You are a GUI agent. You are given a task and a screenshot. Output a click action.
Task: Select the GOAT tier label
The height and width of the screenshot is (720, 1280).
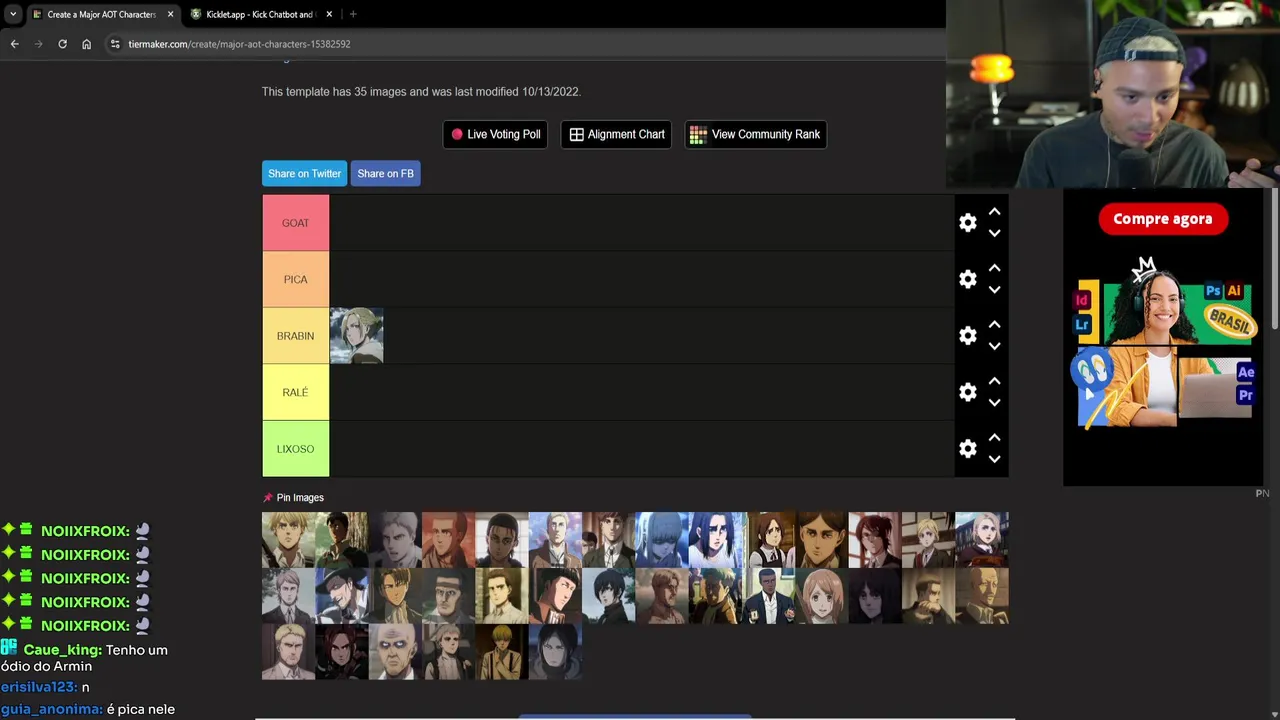pyautogui.click(x=295, y=223)
